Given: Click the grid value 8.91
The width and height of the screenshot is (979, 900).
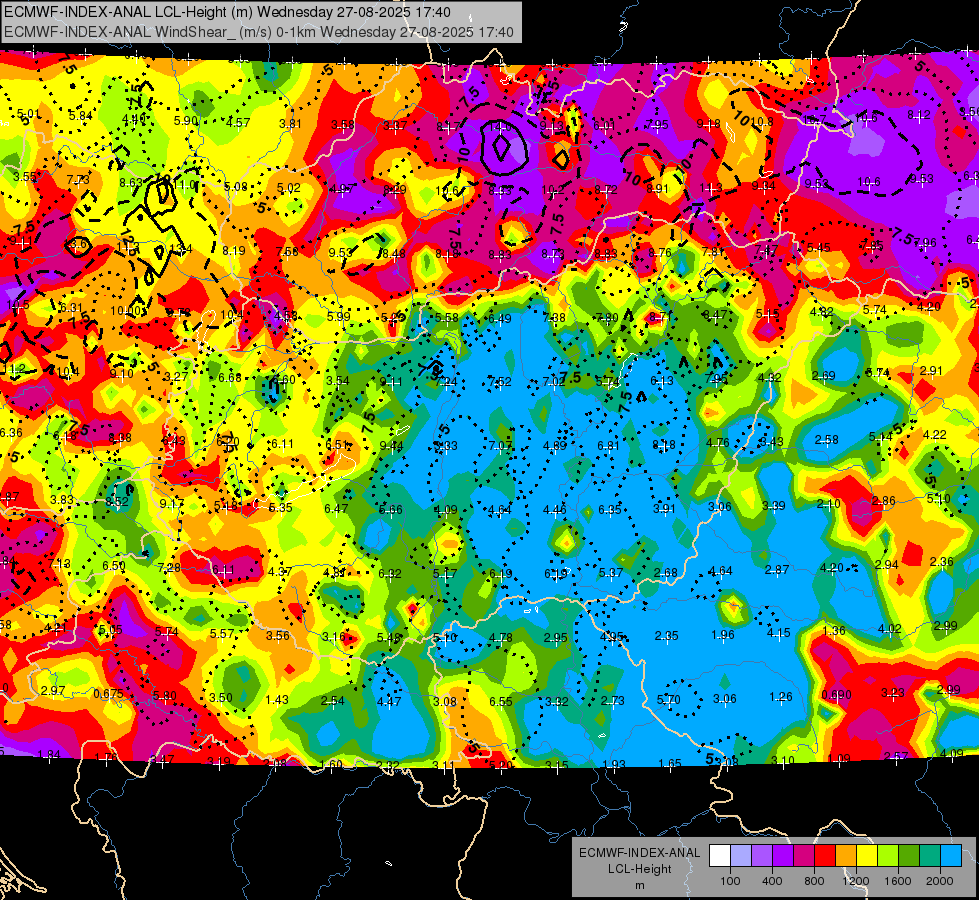Looking at the screenshot, I should [657, 189].
